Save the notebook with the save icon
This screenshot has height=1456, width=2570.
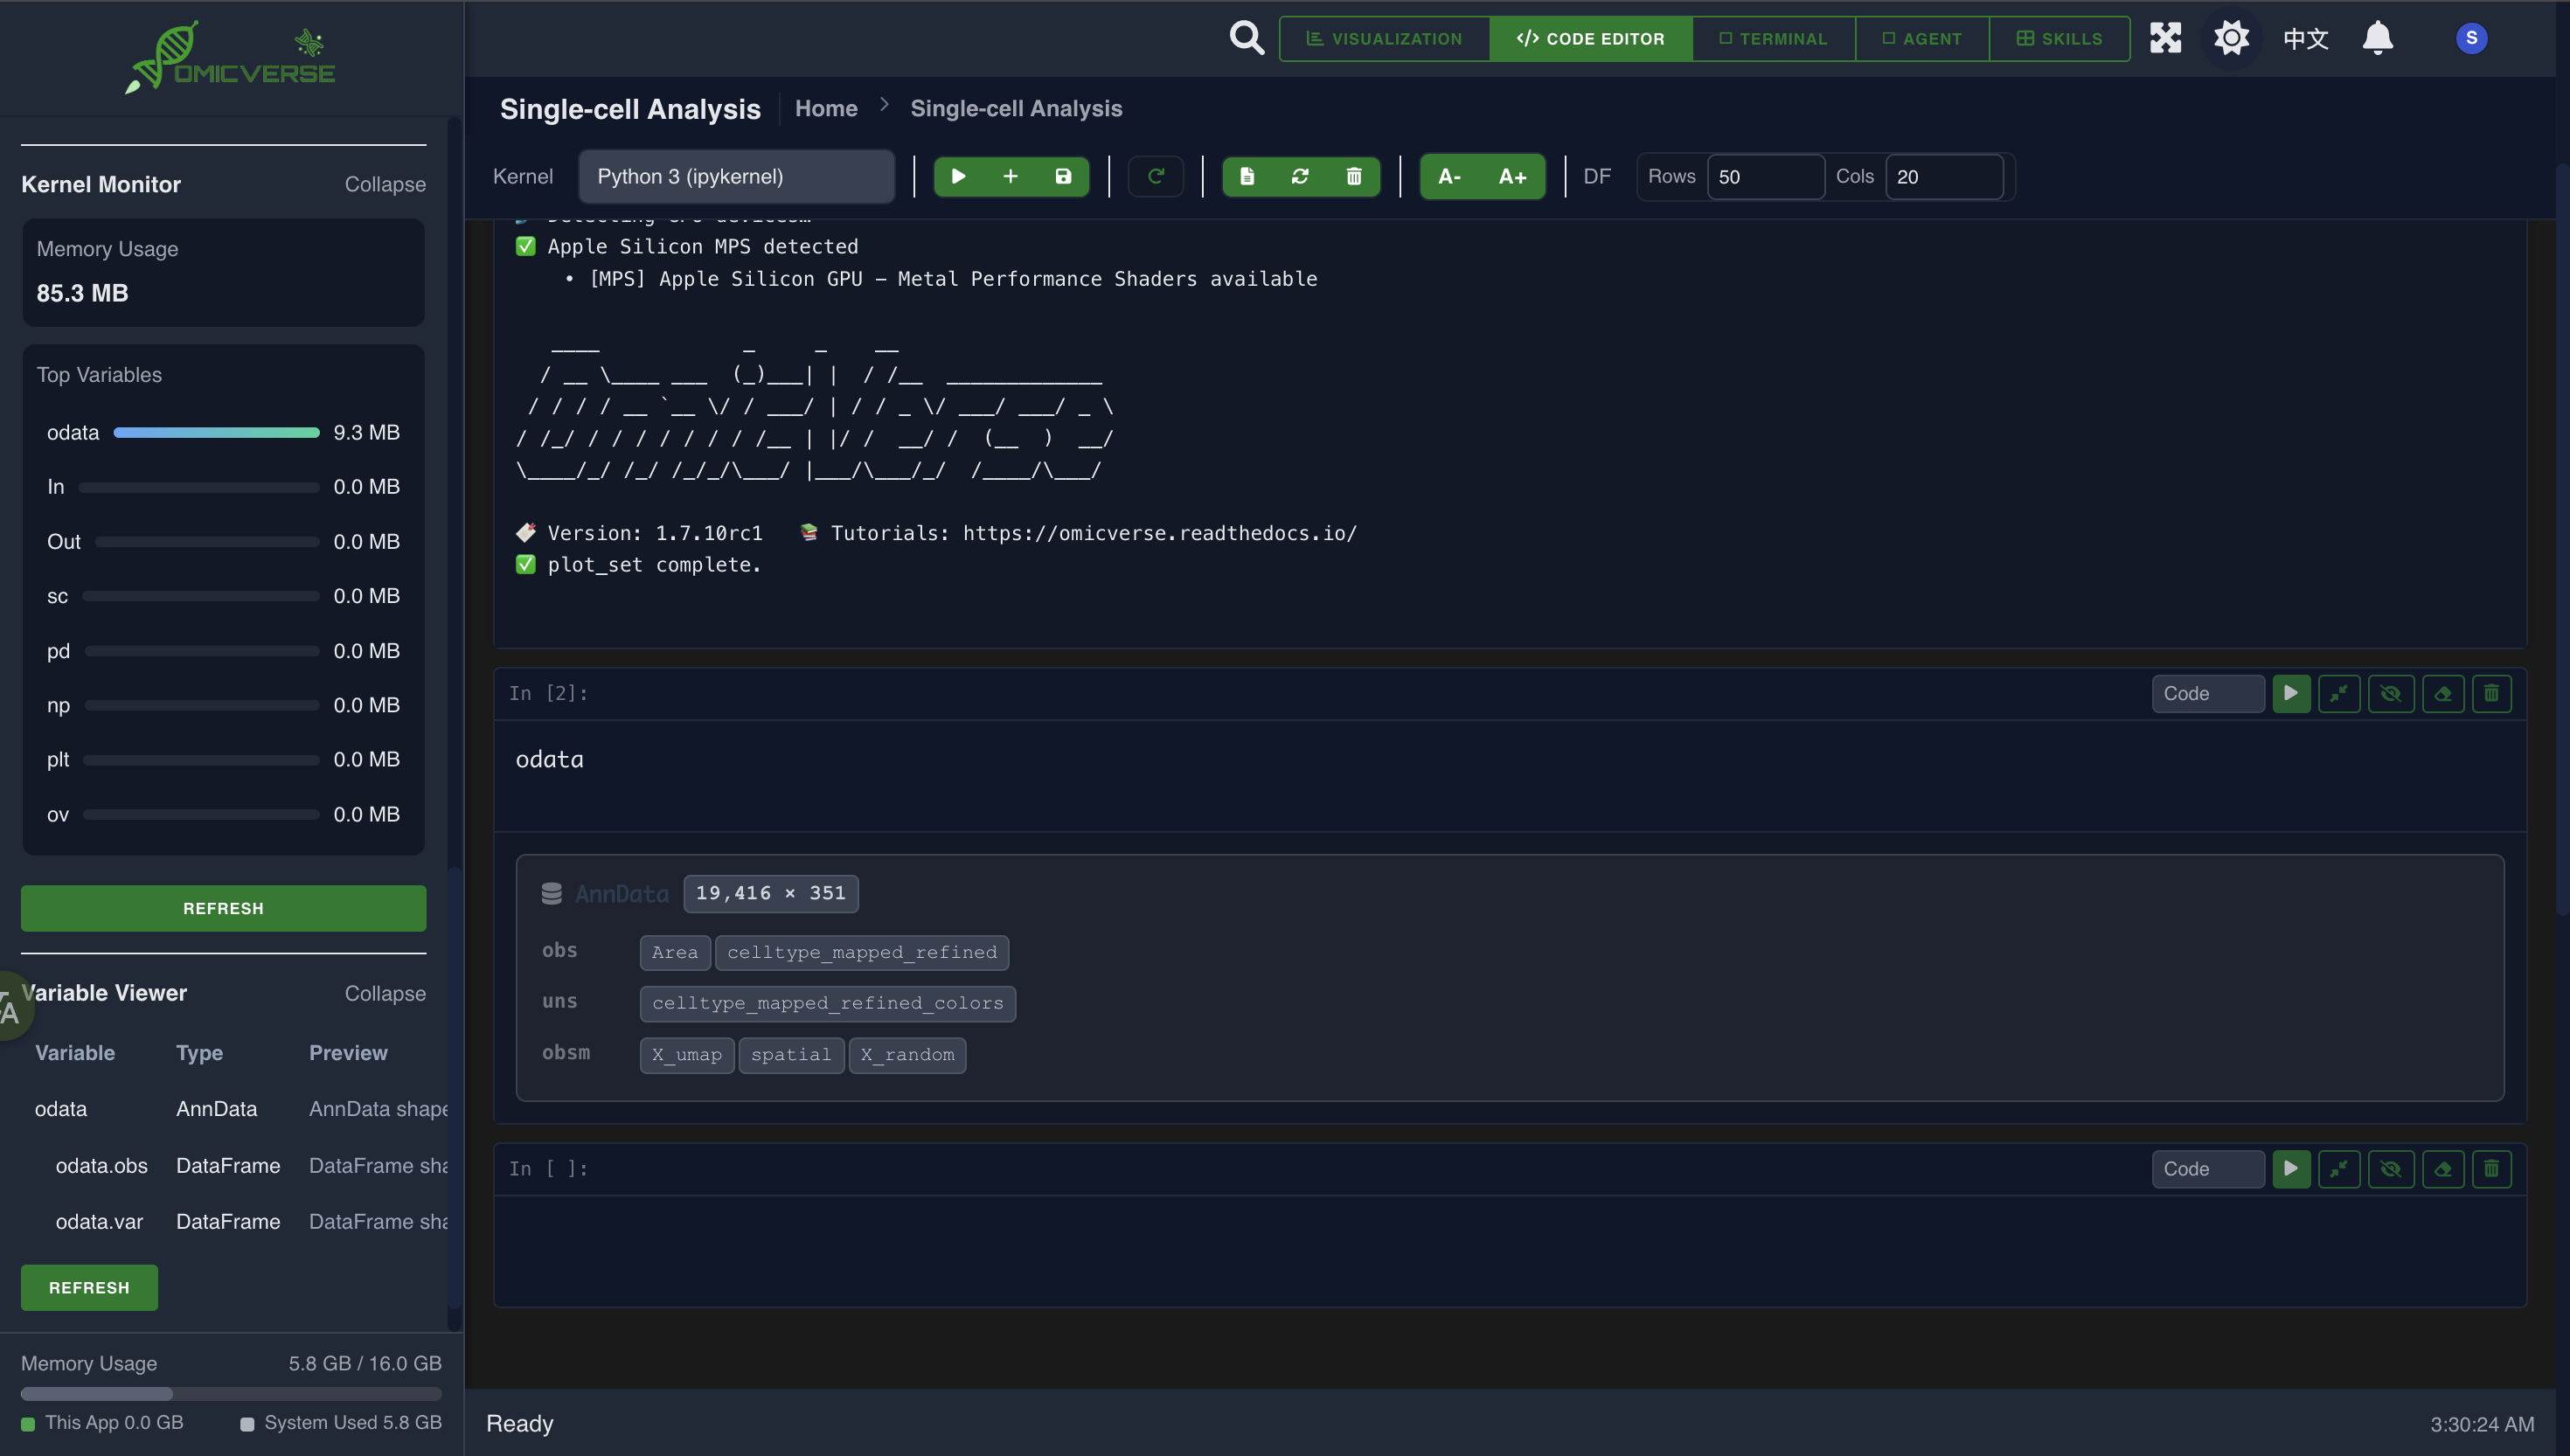(1063, 176)
